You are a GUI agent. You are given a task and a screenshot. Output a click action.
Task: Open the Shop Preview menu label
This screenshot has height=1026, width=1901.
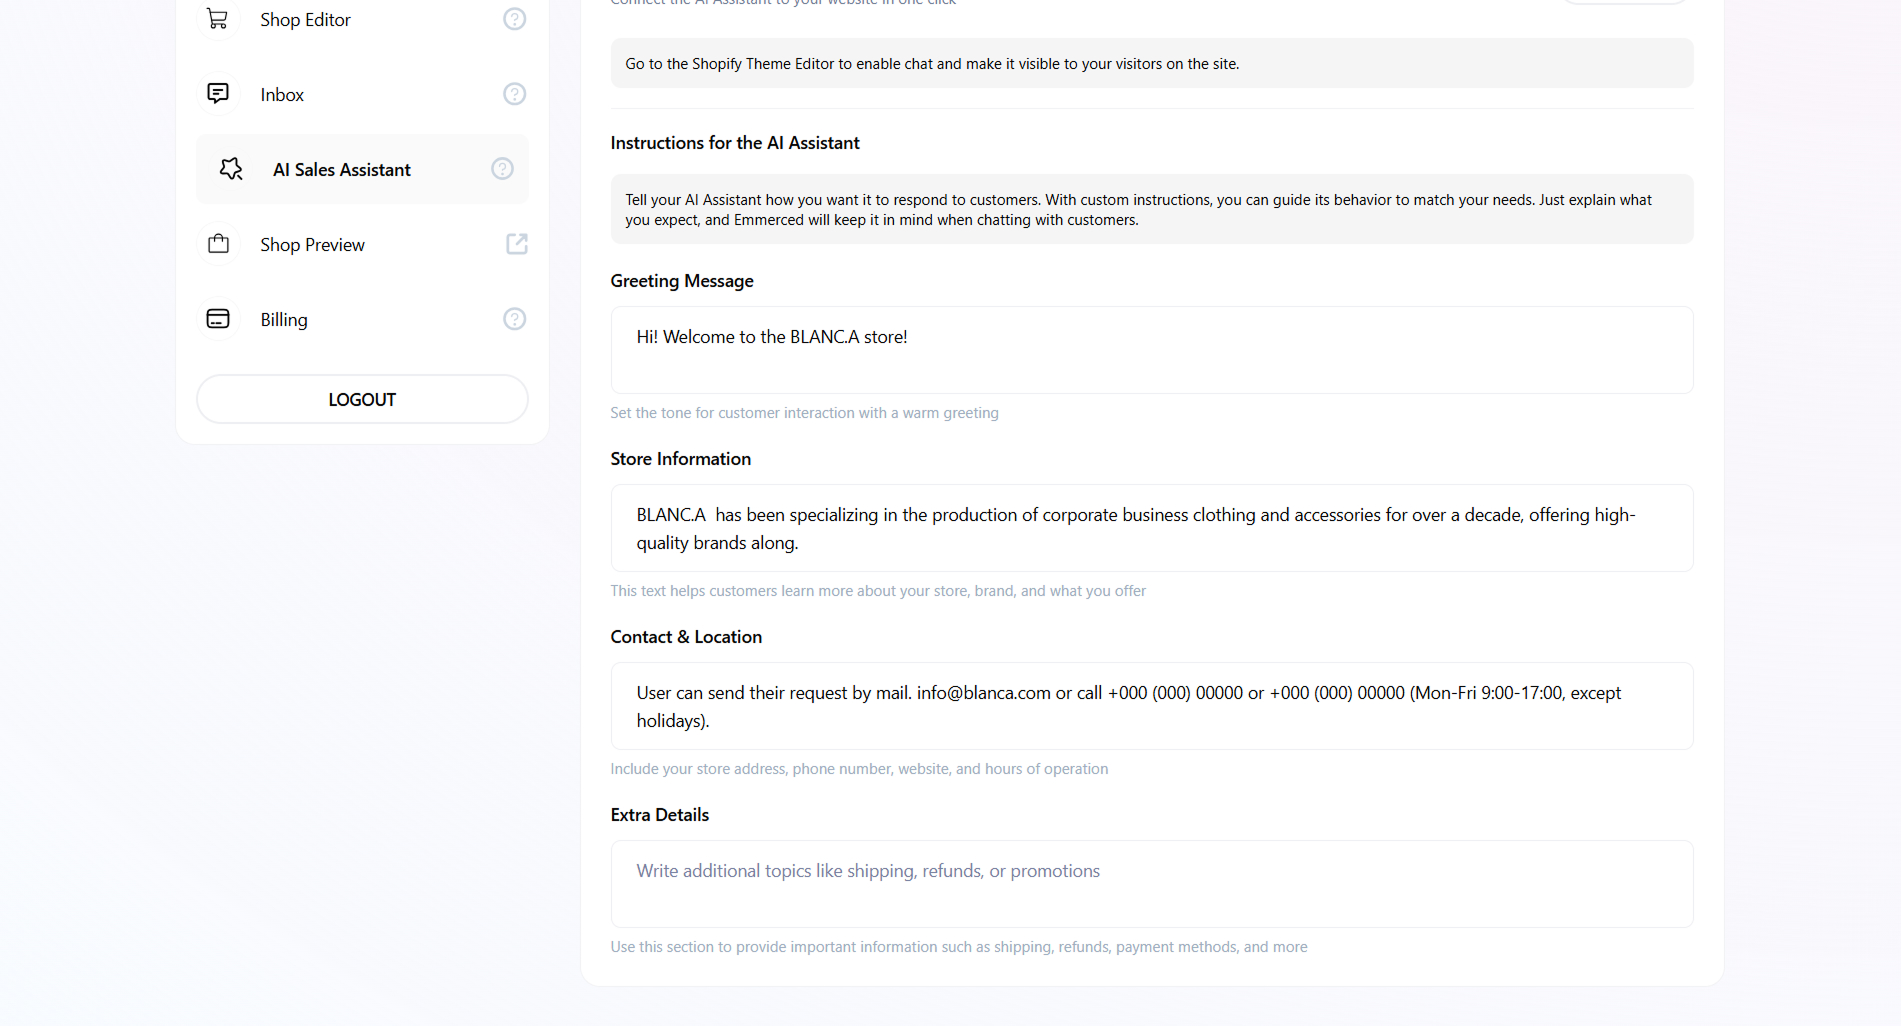coord(312,245)
